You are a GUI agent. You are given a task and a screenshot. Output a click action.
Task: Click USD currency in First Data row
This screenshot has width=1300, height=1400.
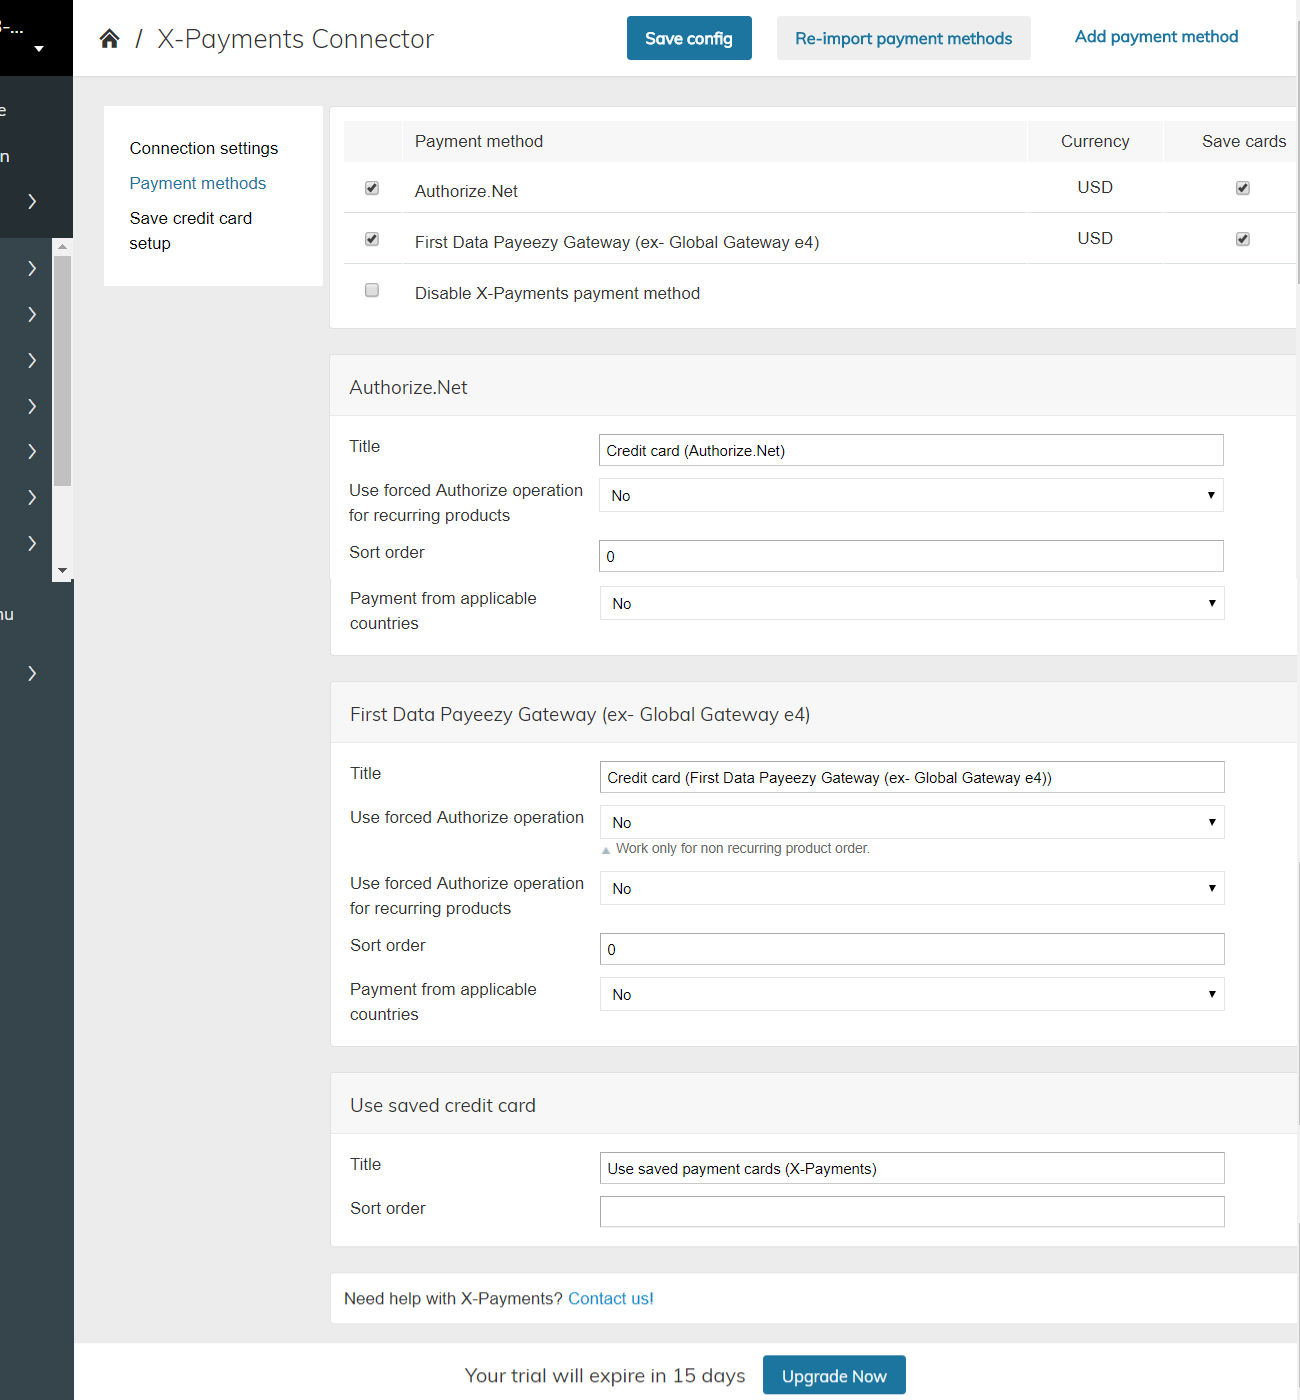[1095, 238]
